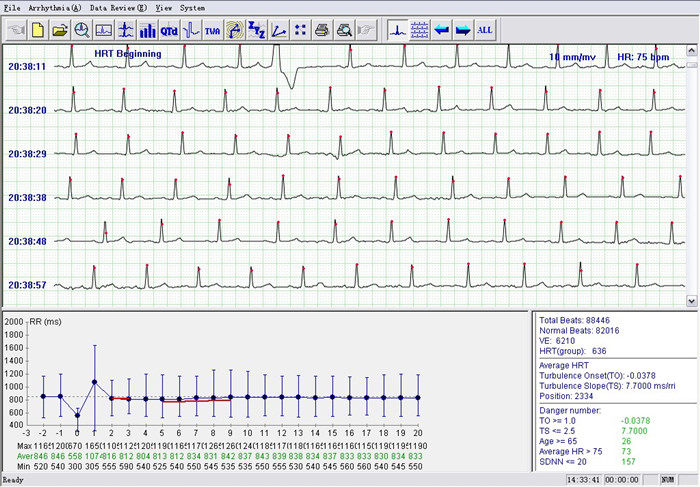
Task: Select the QTd analysis tool
Action: pos(169,30)
